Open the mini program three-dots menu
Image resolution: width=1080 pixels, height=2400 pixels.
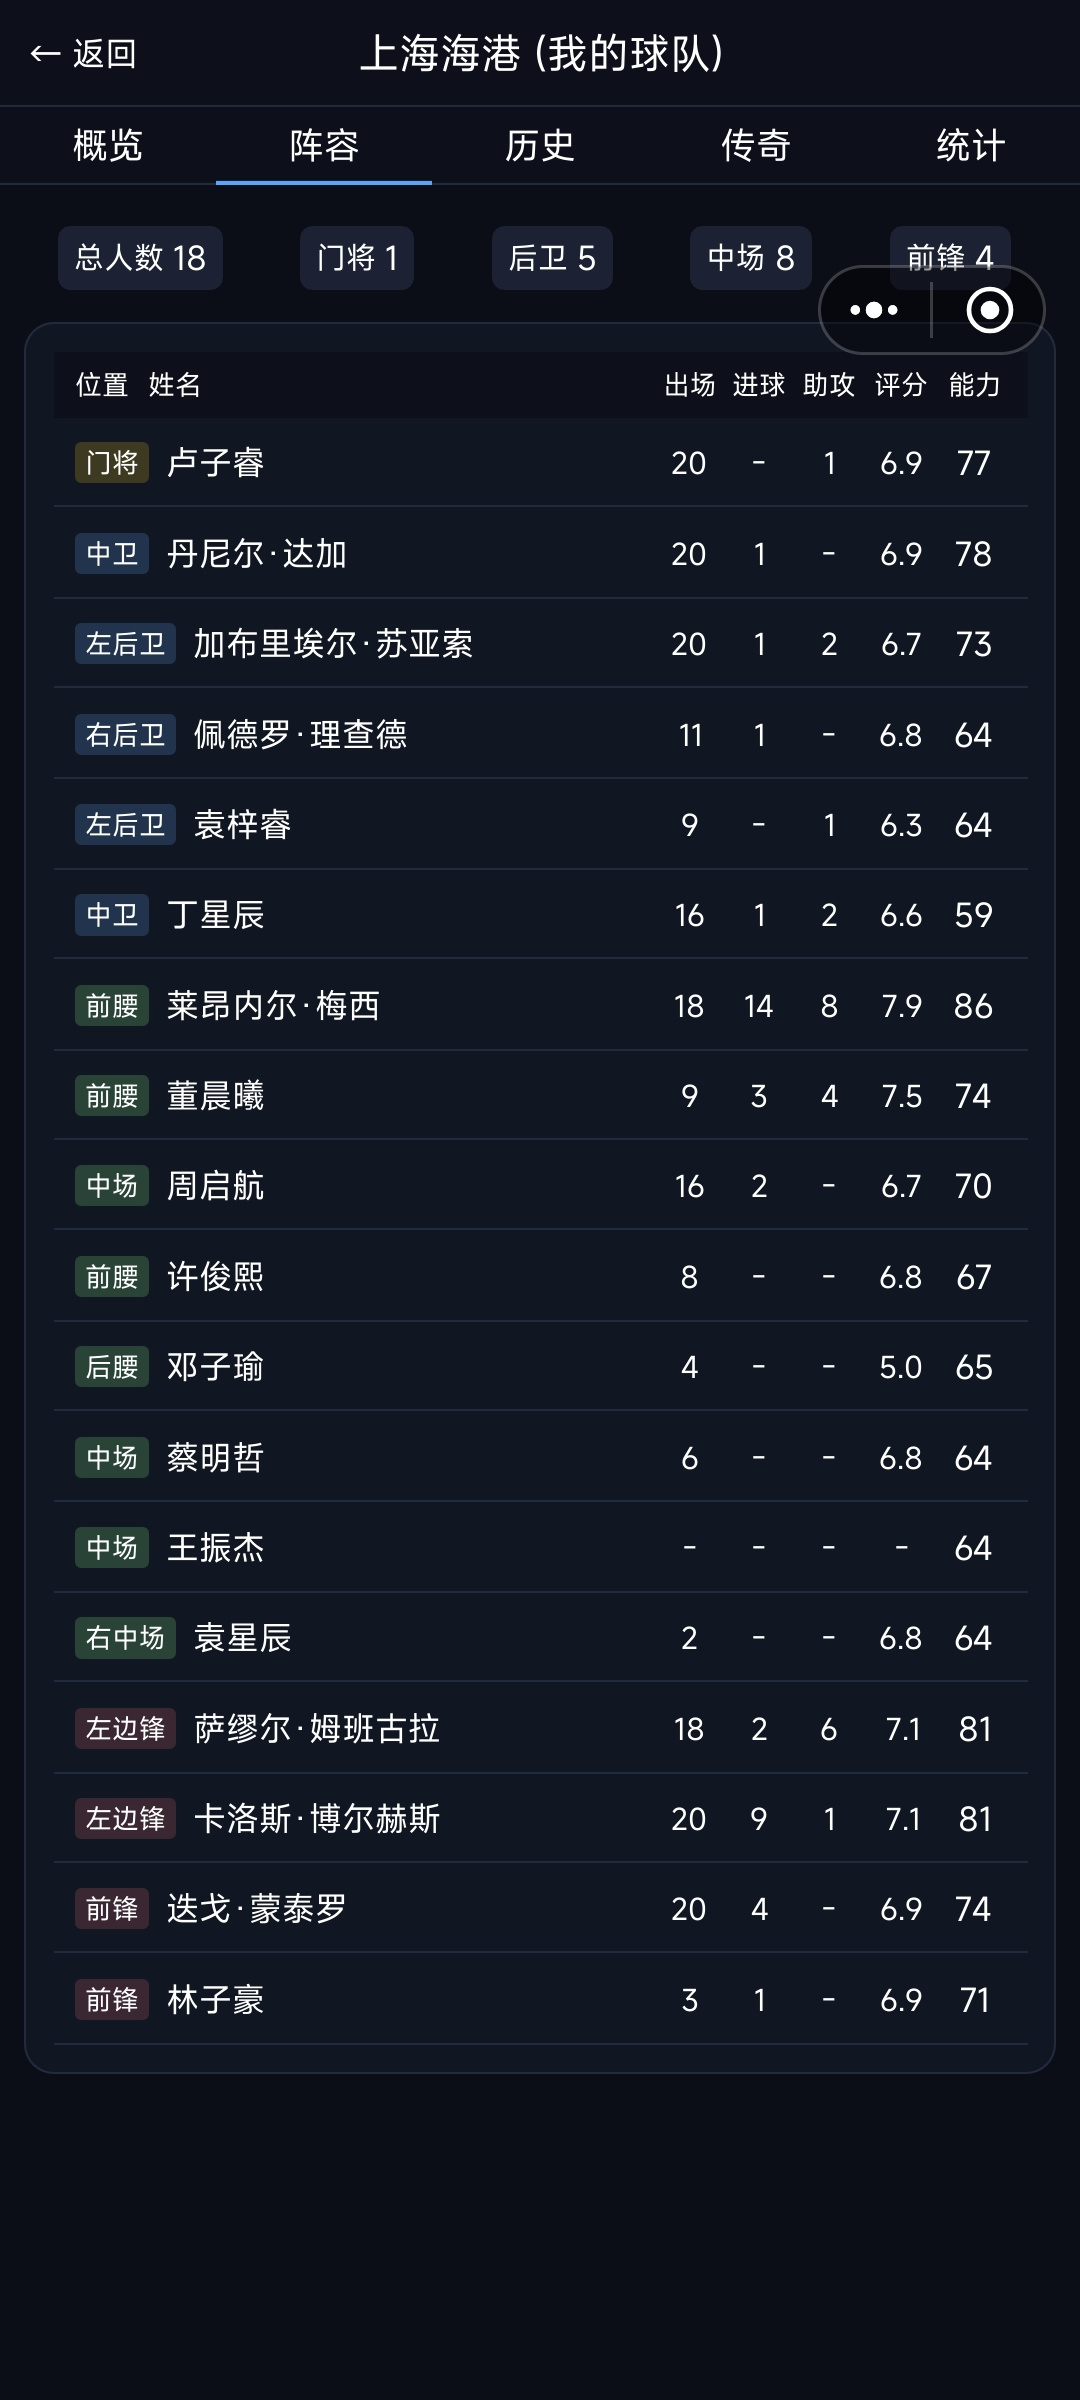[874, 310]
